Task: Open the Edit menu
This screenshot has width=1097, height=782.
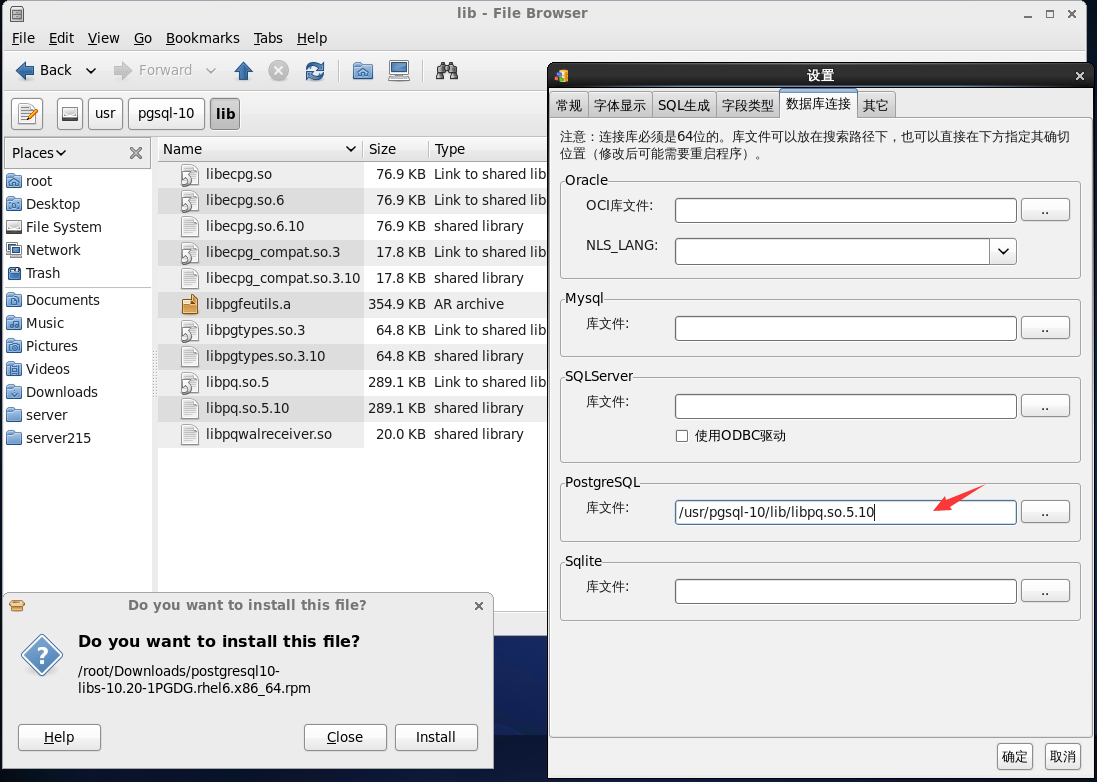Action: point(61,38)
